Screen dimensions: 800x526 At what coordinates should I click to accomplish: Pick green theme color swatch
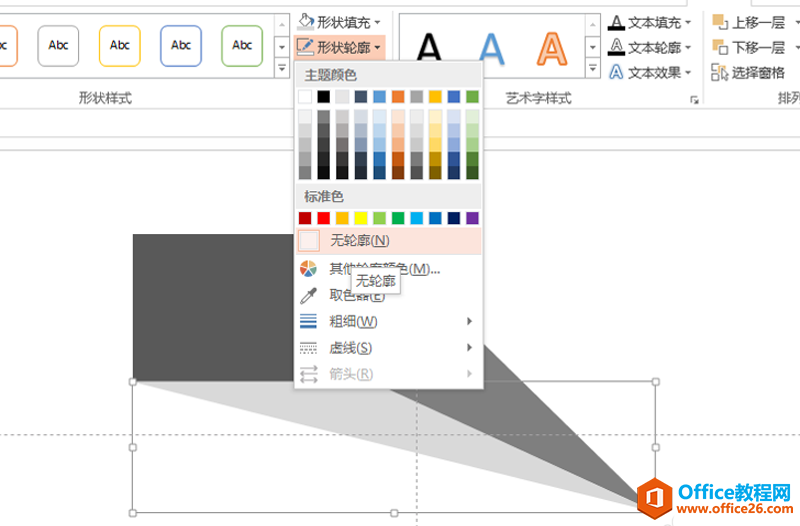[472, 96]
